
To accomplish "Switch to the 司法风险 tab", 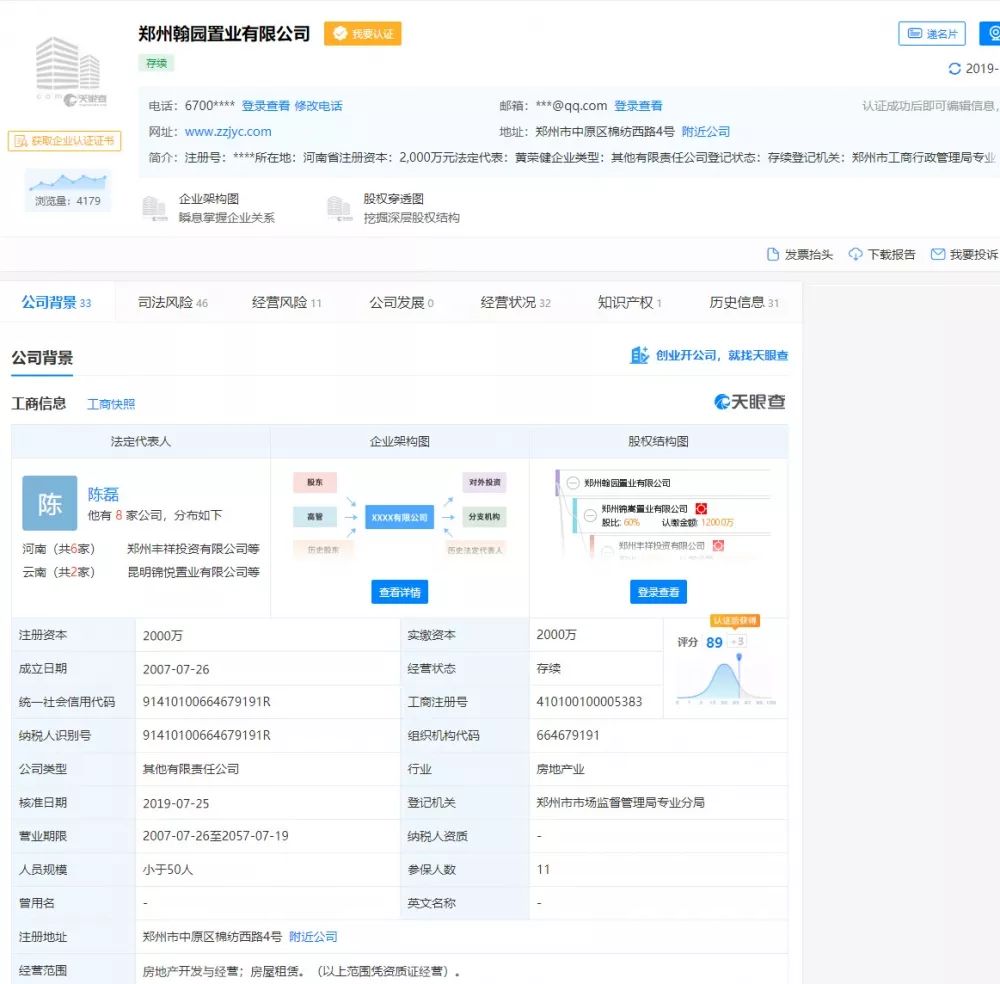I will pyautogui.click(x=173, y=302).
